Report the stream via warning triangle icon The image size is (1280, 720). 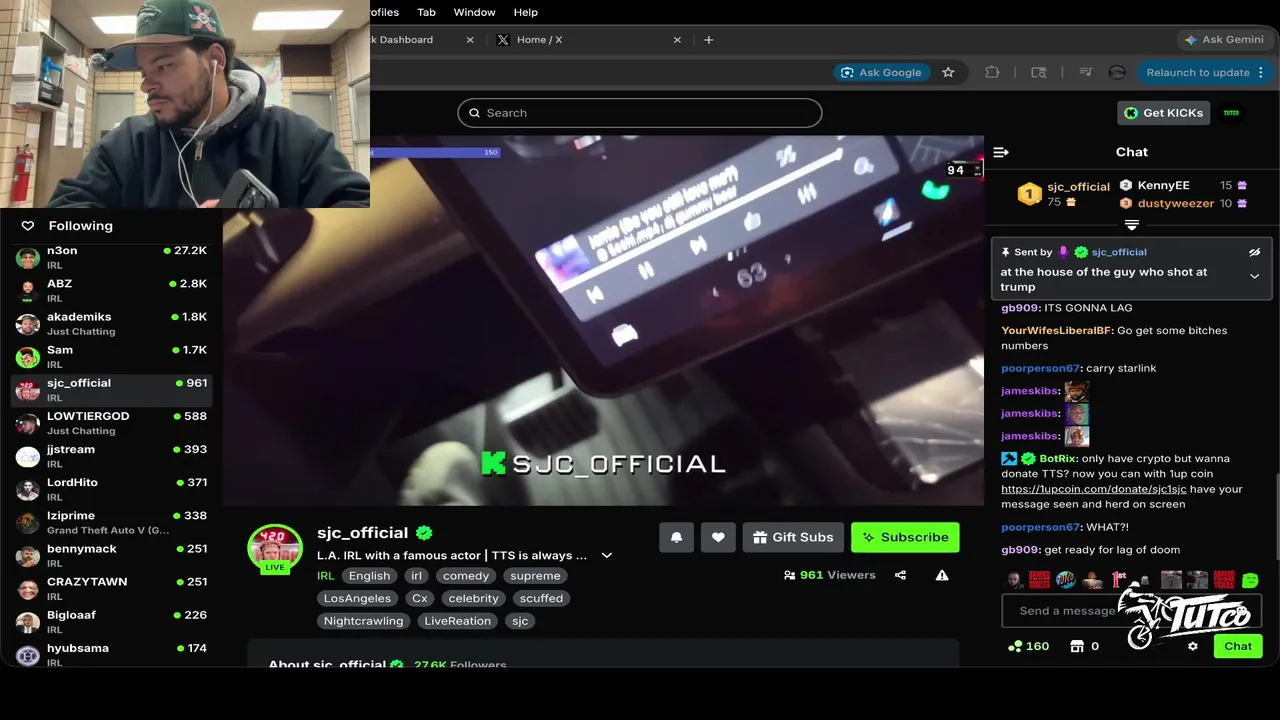tap(942, 575)
